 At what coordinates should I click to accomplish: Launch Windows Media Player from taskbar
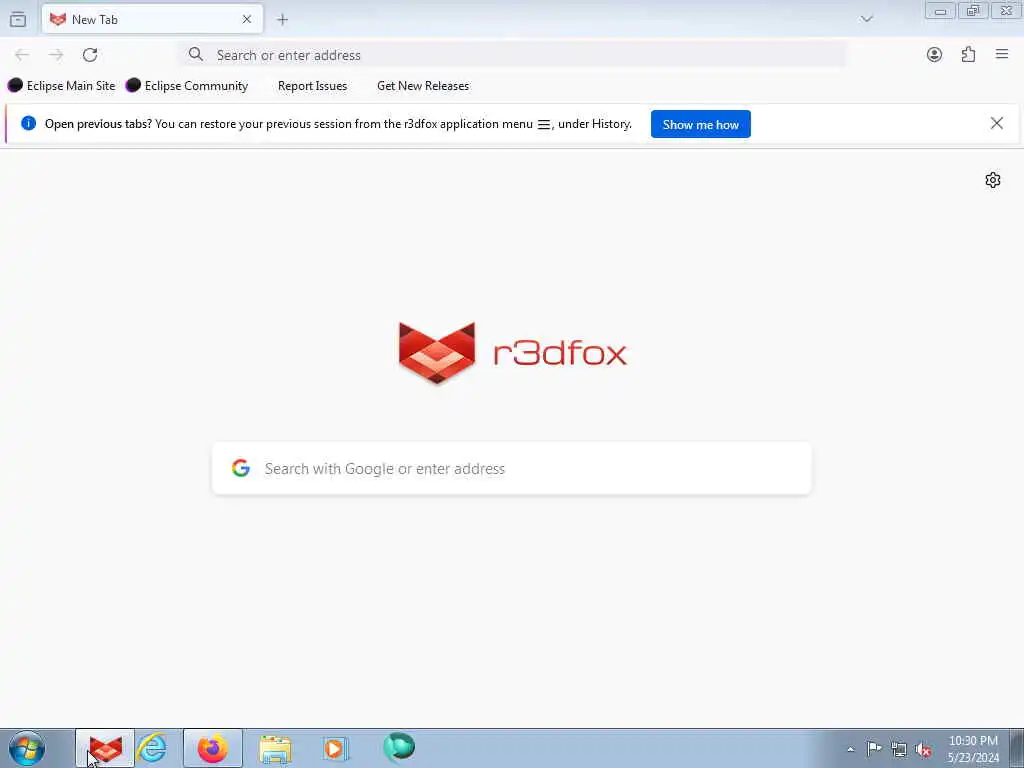tap(336, 748)
